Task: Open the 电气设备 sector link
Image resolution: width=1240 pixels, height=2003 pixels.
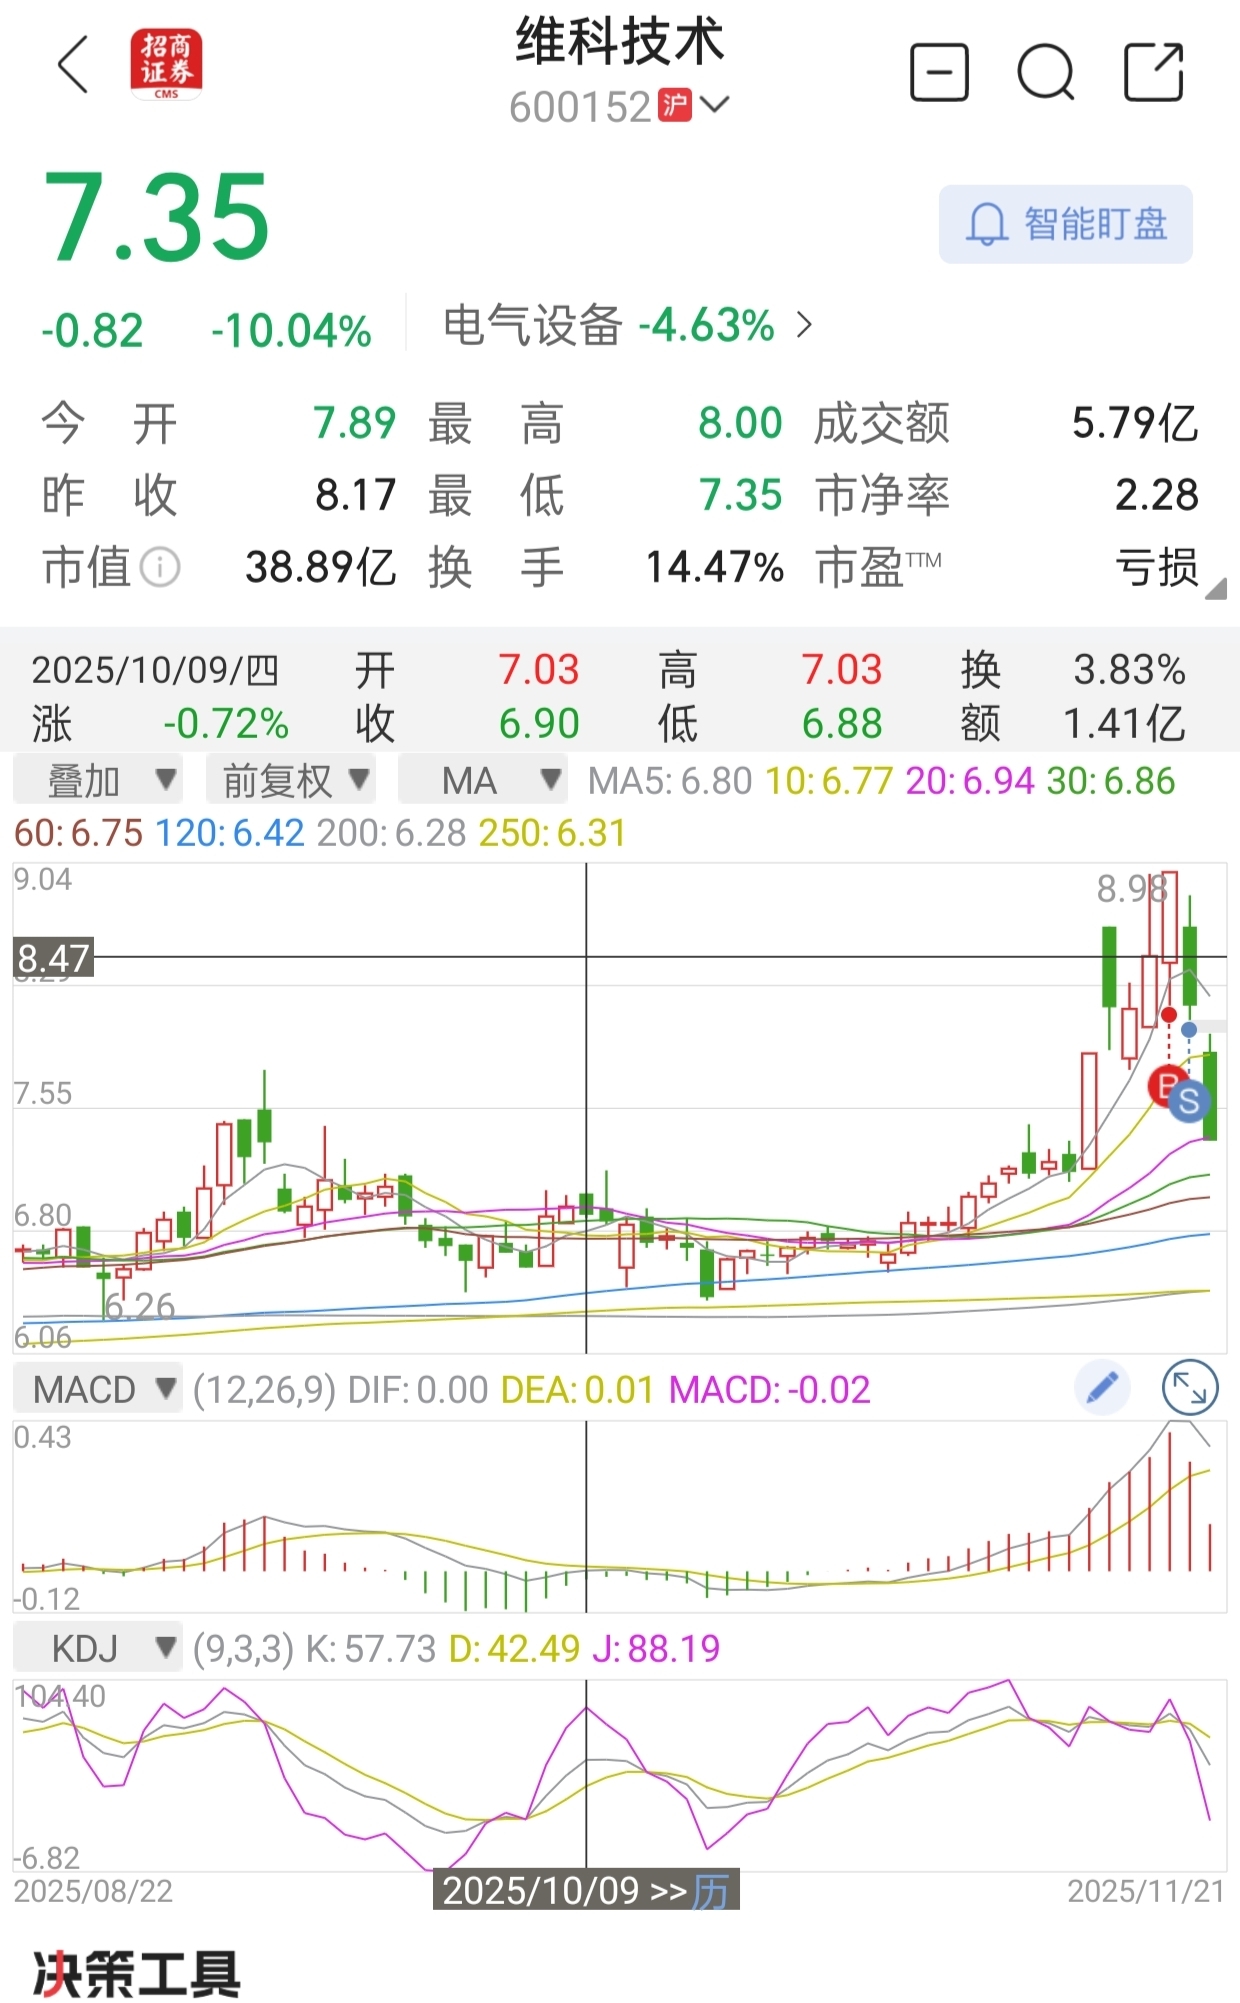Action: coord(628,326)
